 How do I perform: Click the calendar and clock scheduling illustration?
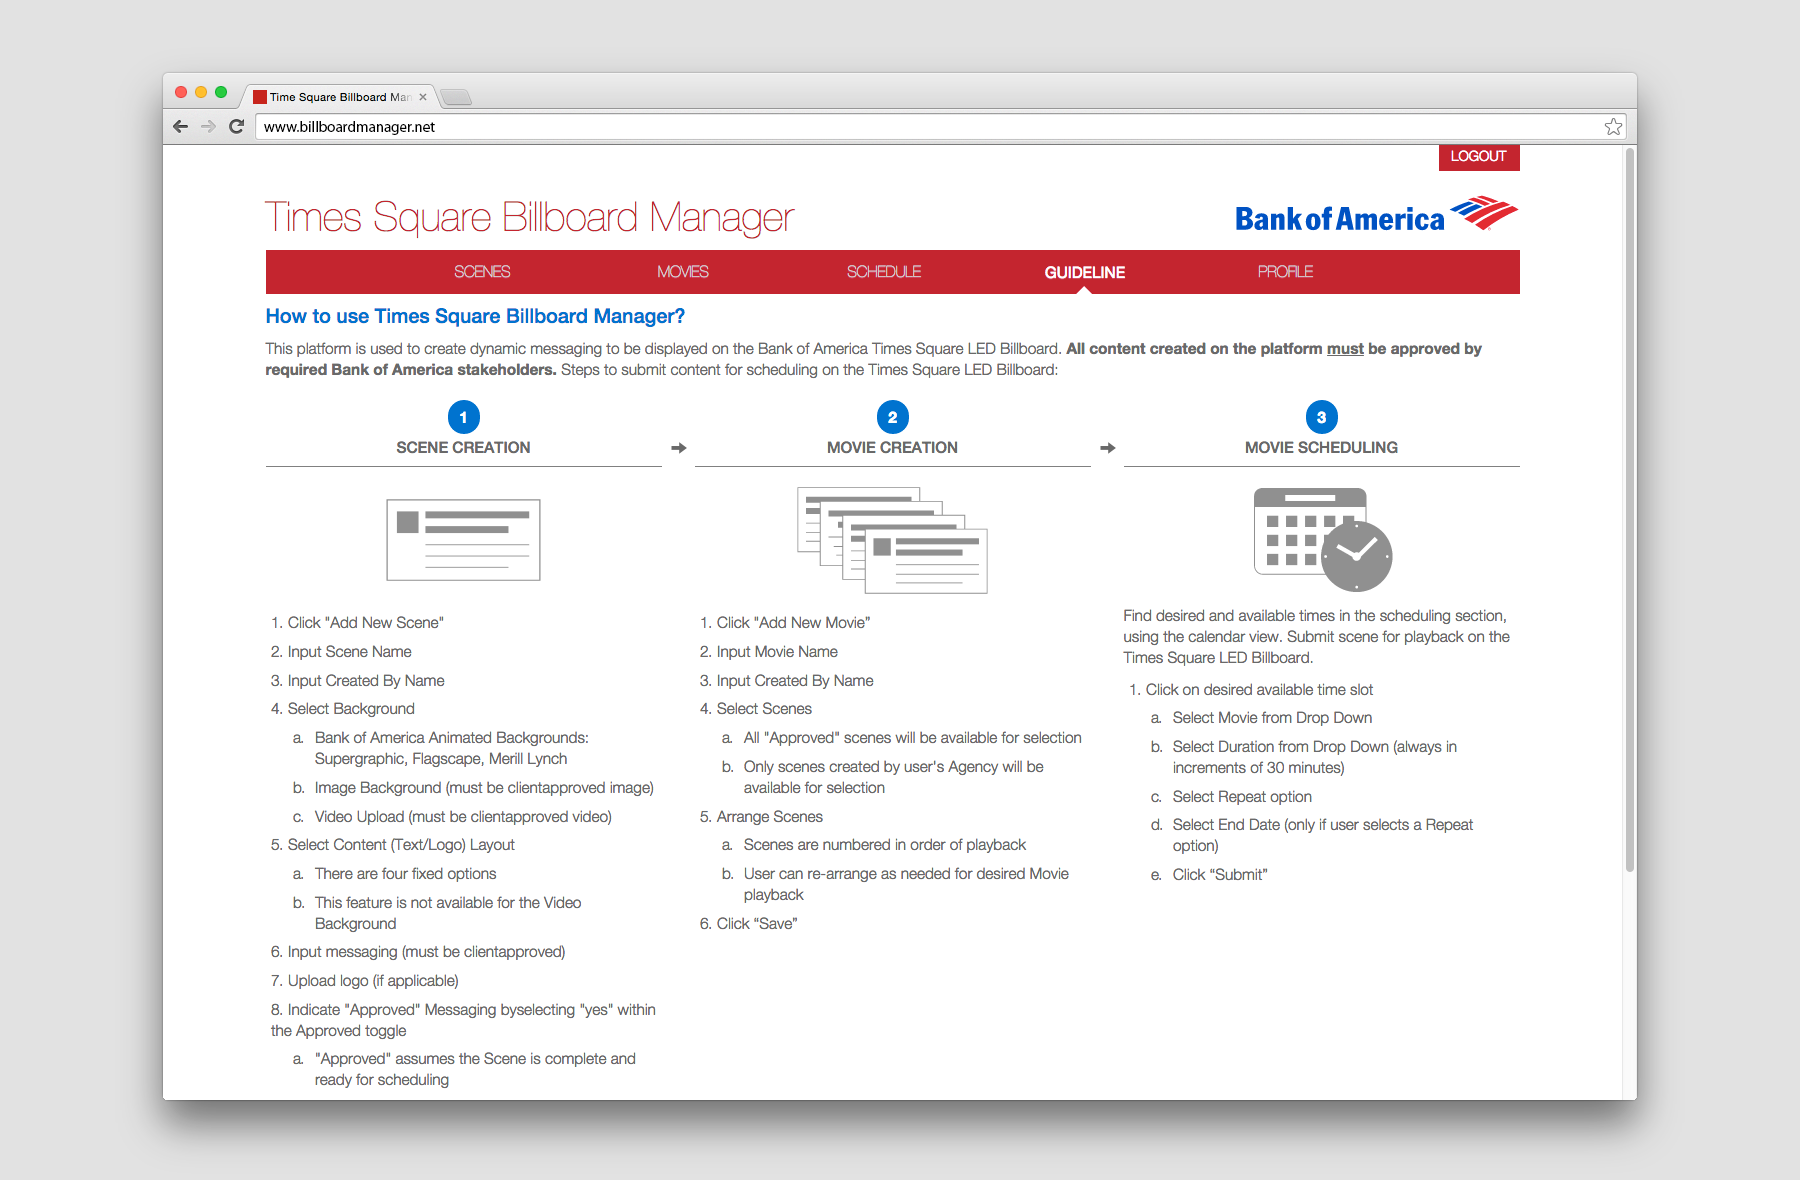coord(1322,540)
